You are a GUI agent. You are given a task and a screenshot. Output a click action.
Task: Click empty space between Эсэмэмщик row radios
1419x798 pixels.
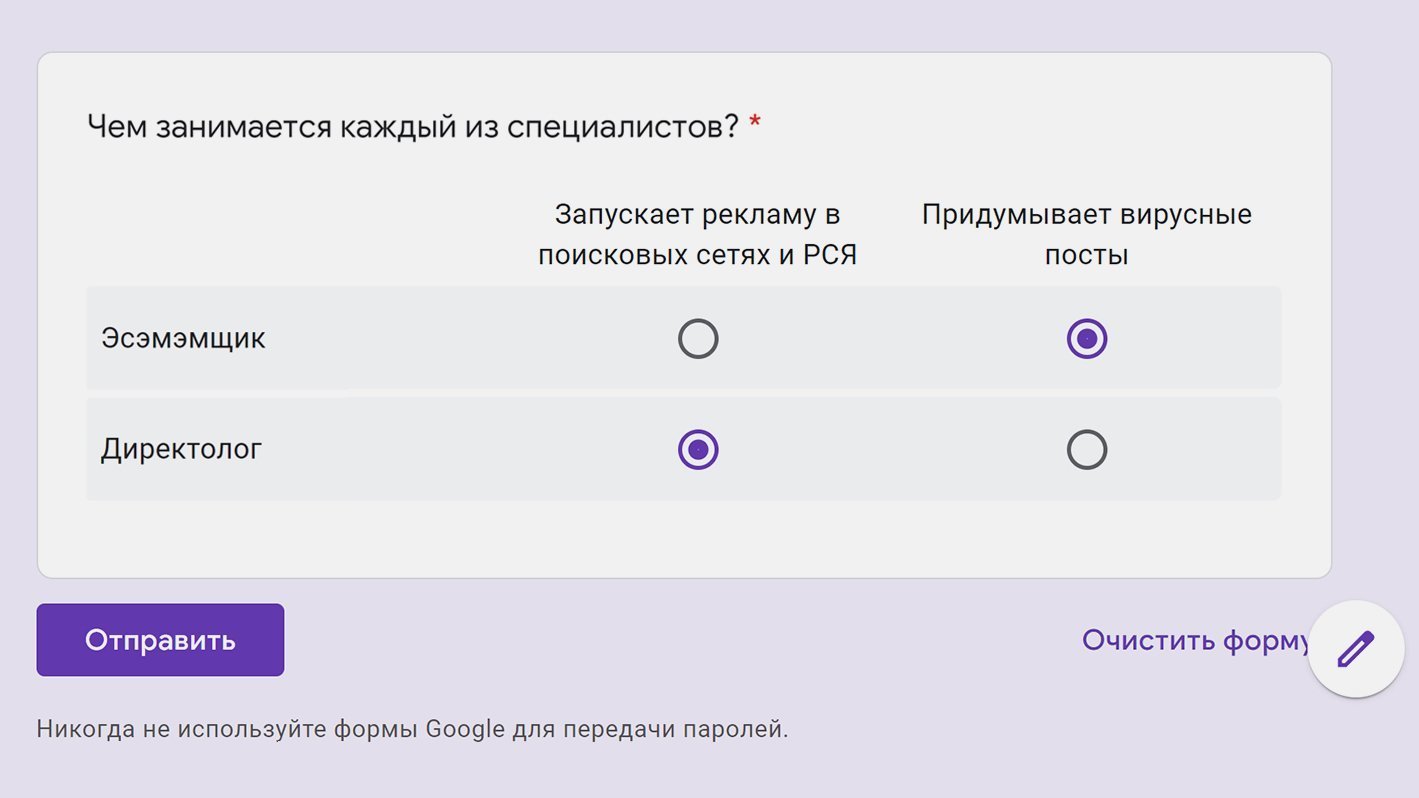point(892,339)
